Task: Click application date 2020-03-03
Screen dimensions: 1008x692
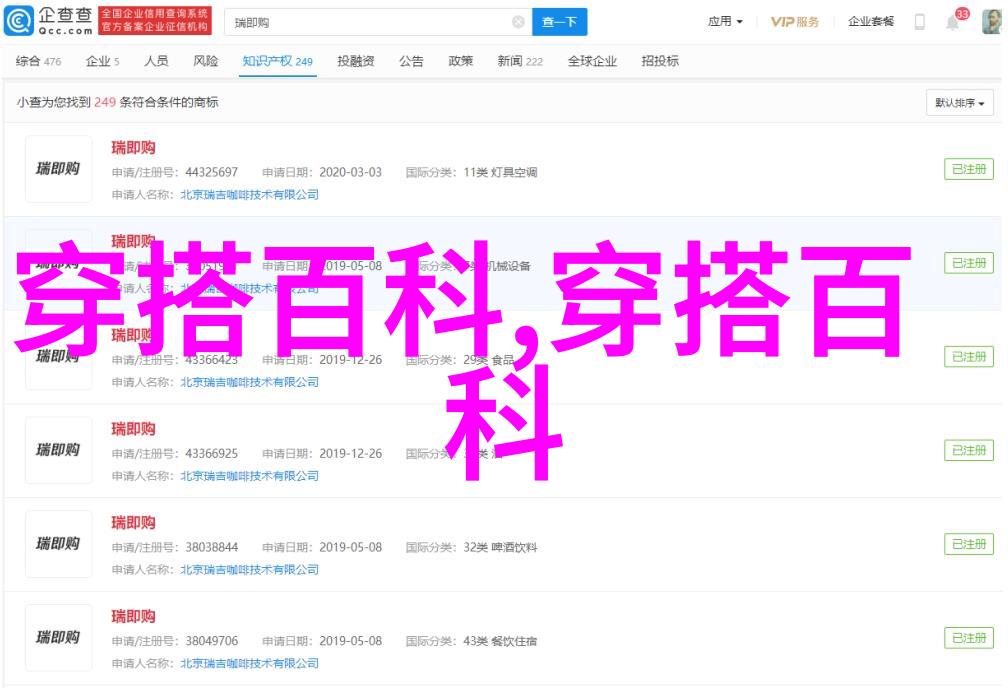Action: 350,172
